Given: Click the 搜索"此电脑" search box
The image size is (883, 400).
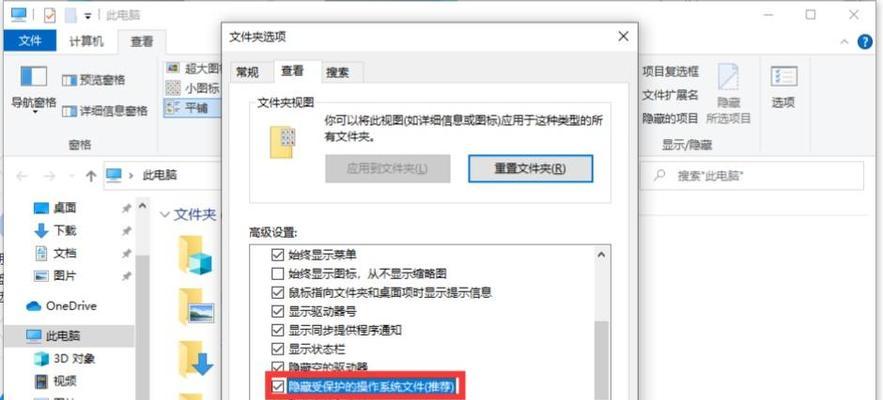Looking at the screenshot, I should [757, 176].
